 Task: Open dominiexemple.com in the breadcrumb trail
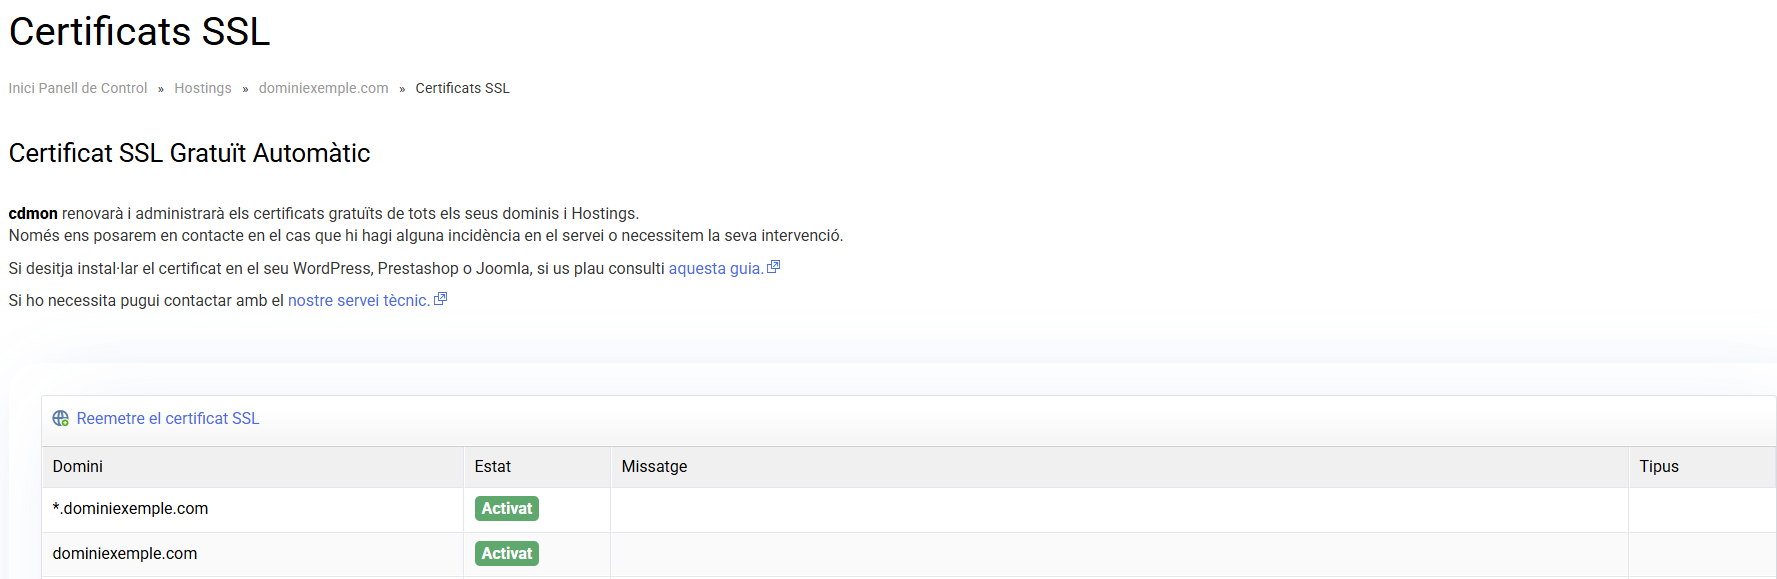(x=323, y=88)
